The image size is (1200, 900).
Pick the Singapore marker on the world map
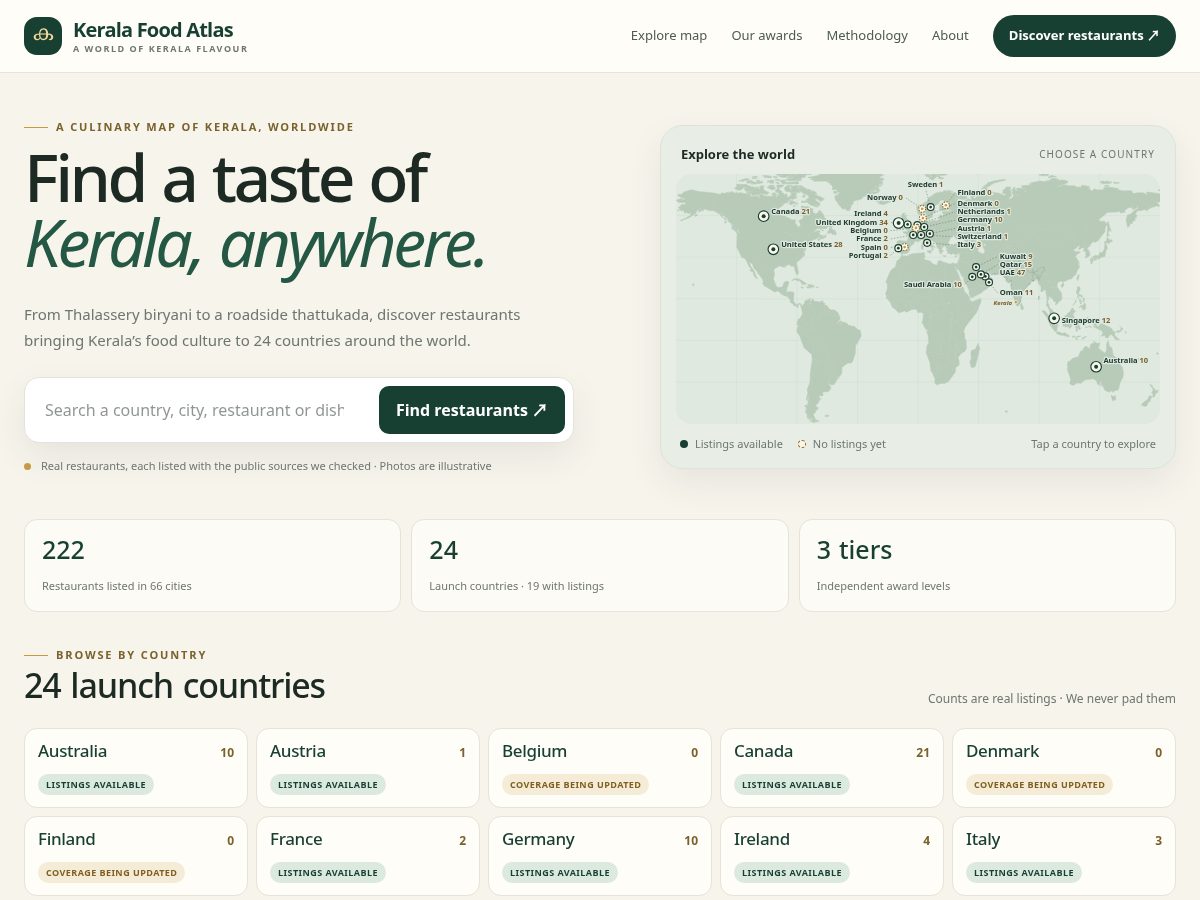(1054, 318)
